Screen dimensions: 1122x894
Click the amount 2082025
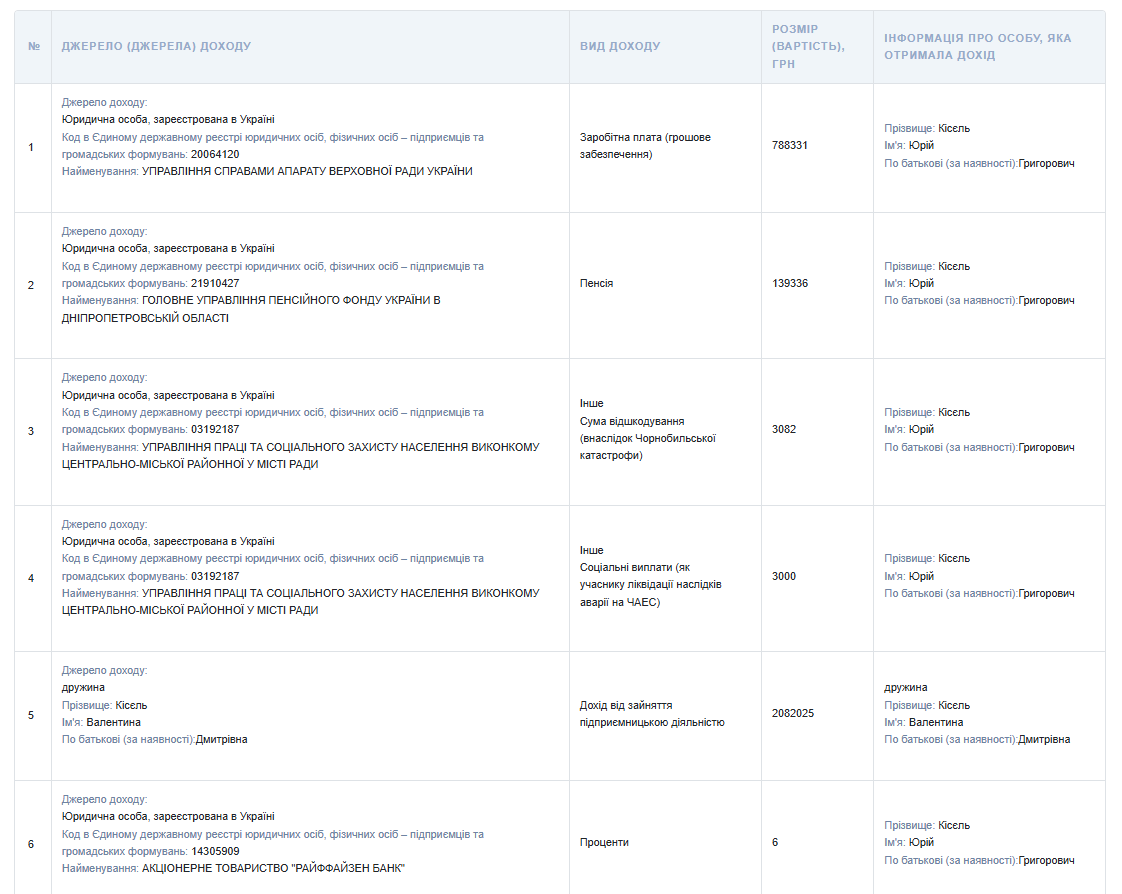793,714
